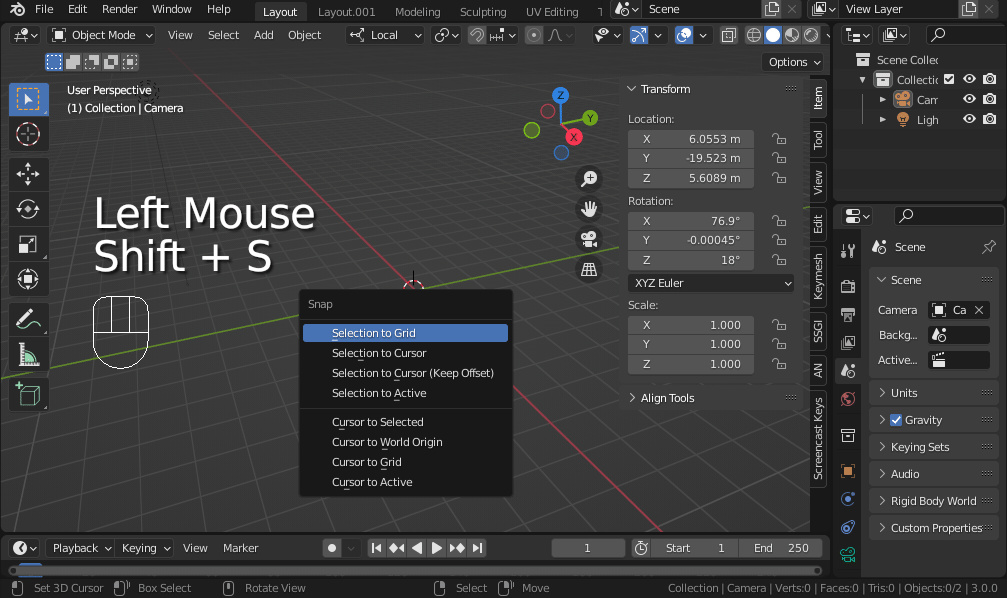Open the XYZ Euler rotation mode dropdown

pos(710,284)
